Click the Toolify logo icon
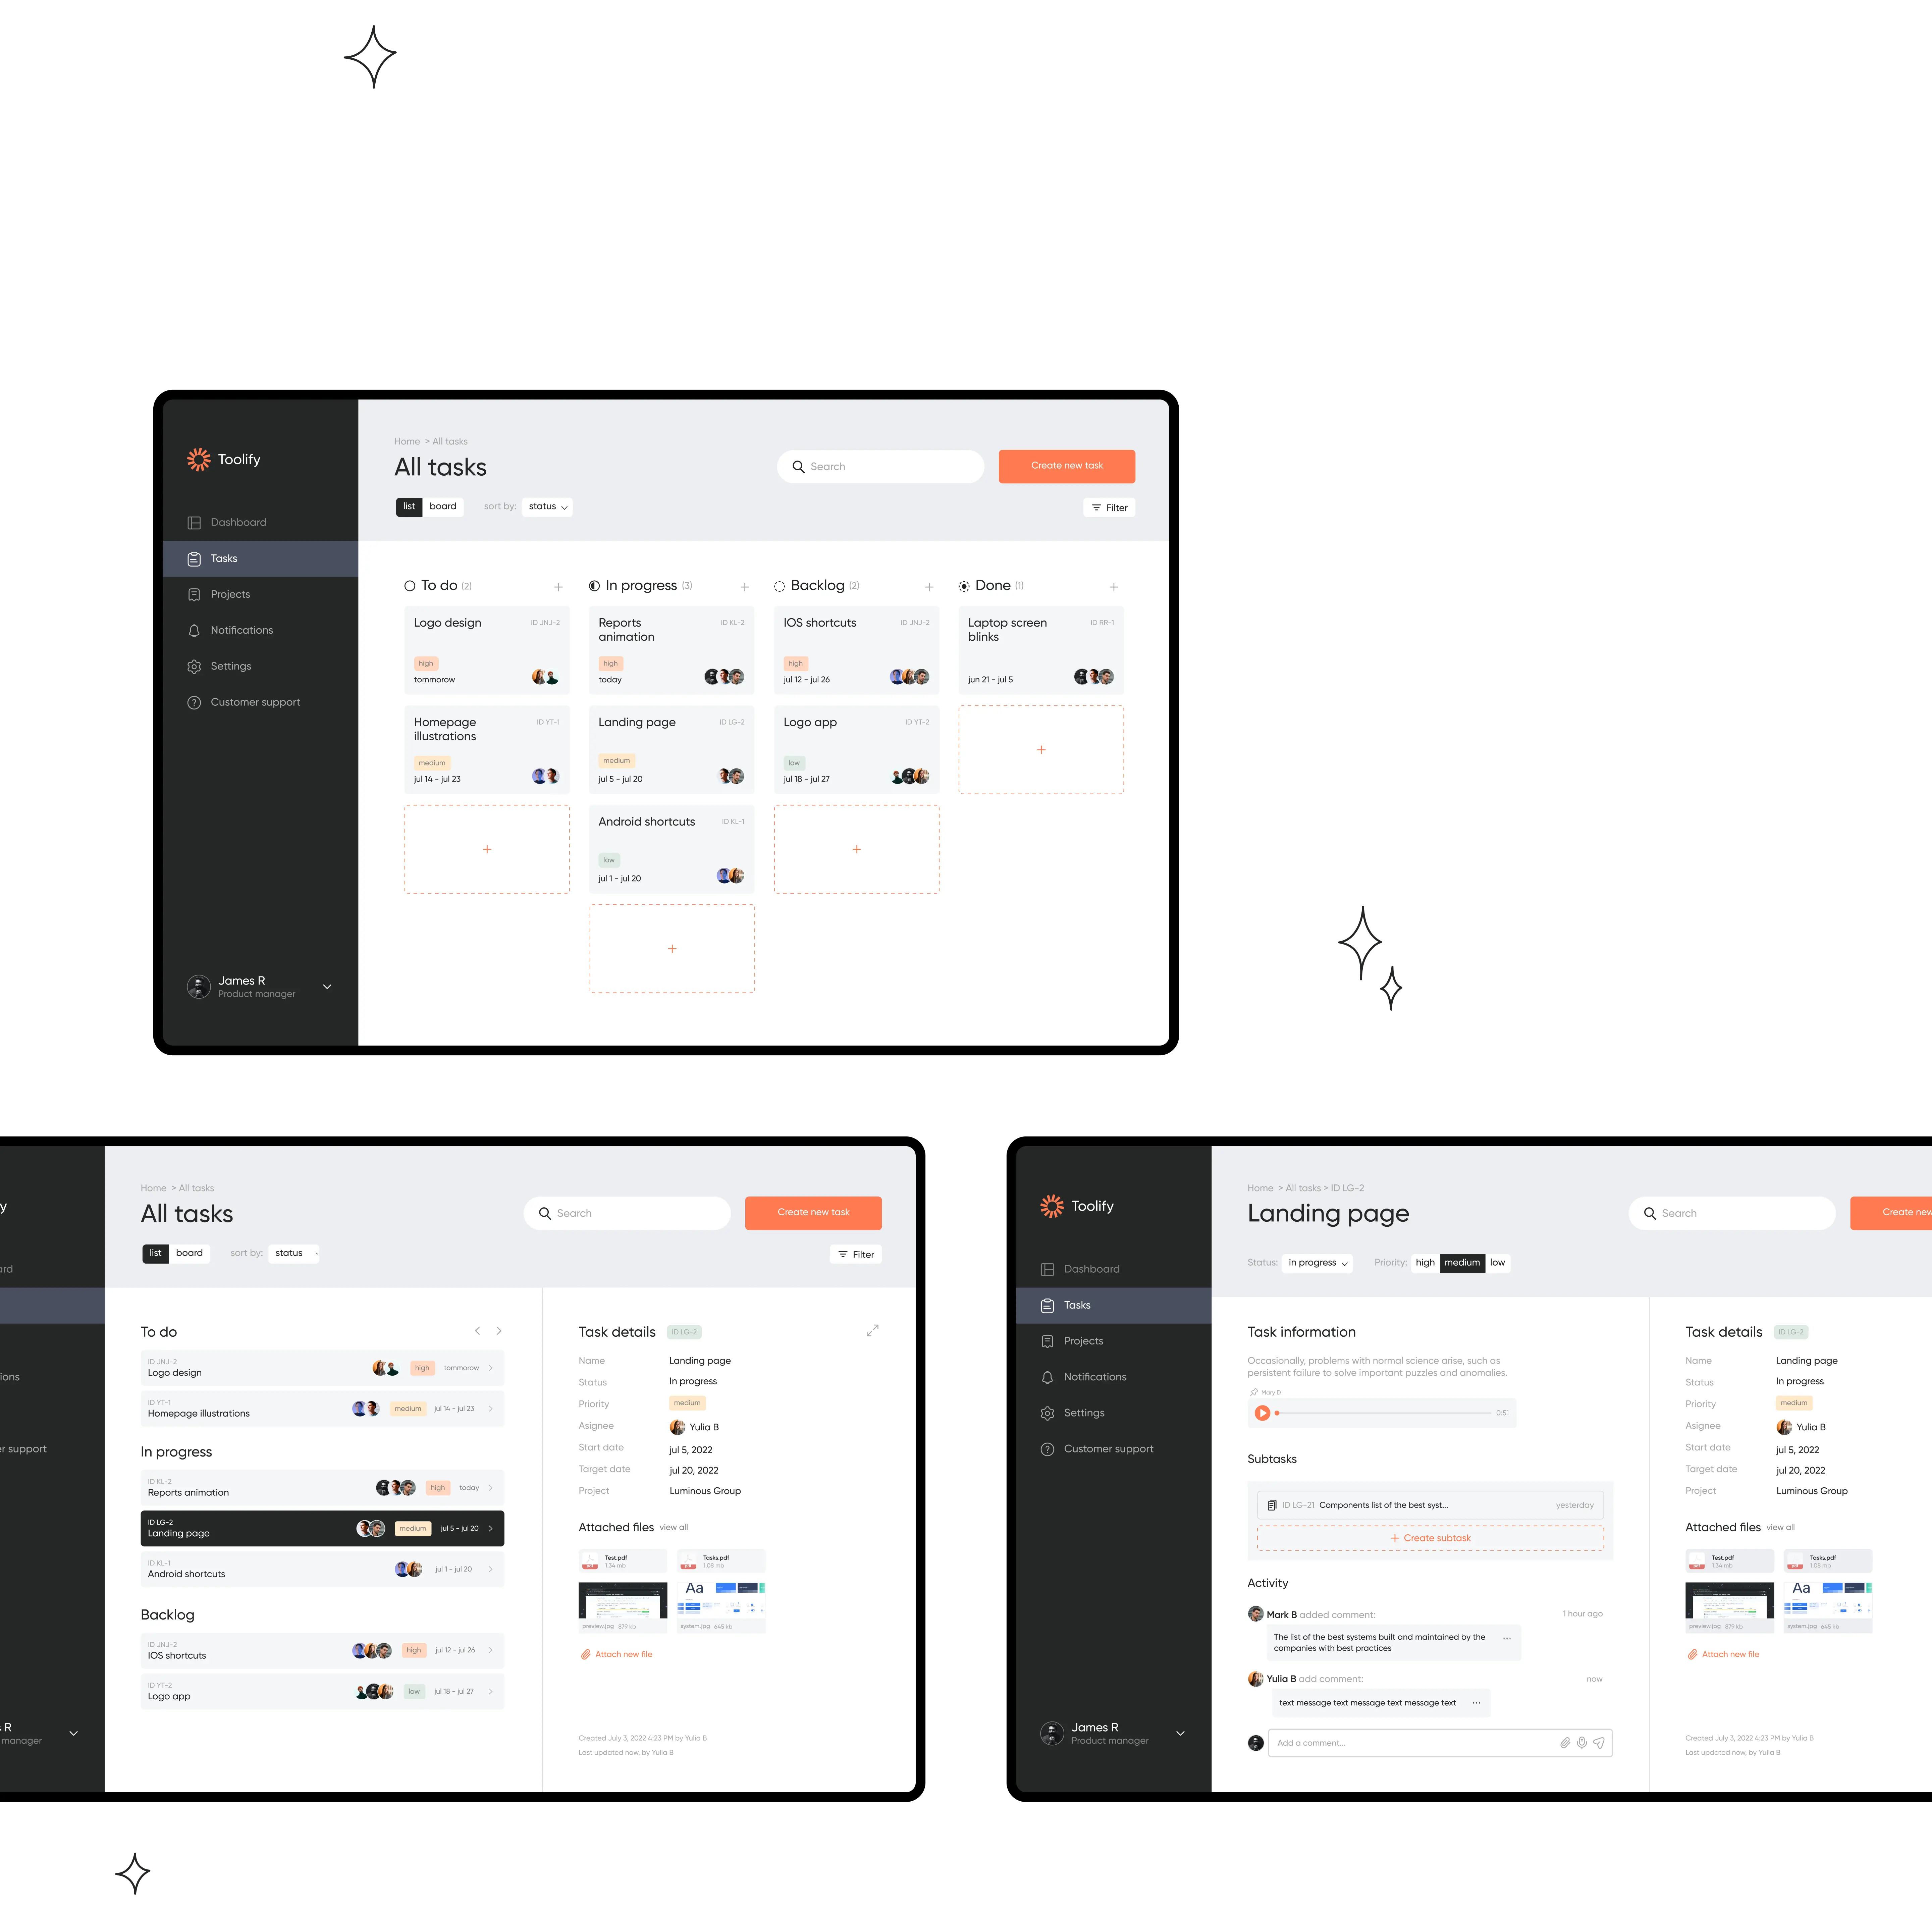Viewport: 1932px width, 1911px height. [198, 459]
